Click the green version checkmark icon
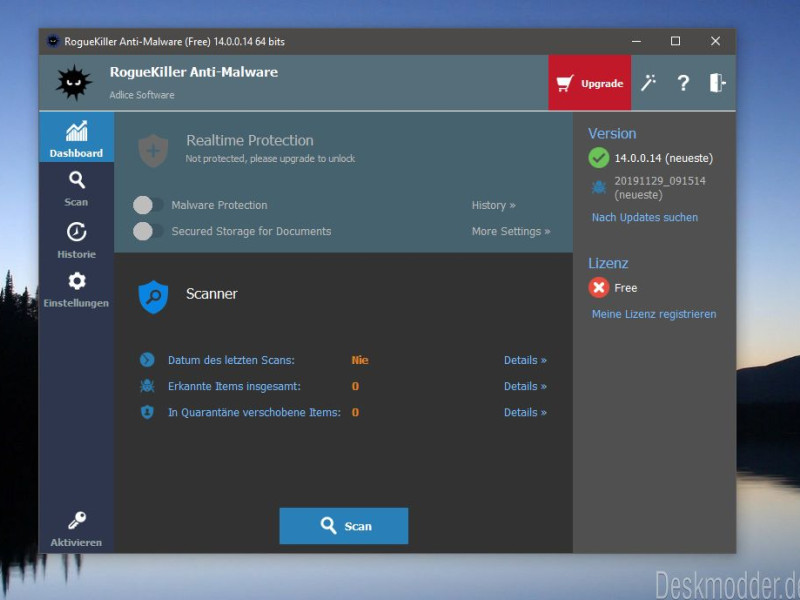 pyautogui.click(x=598, y=158)
